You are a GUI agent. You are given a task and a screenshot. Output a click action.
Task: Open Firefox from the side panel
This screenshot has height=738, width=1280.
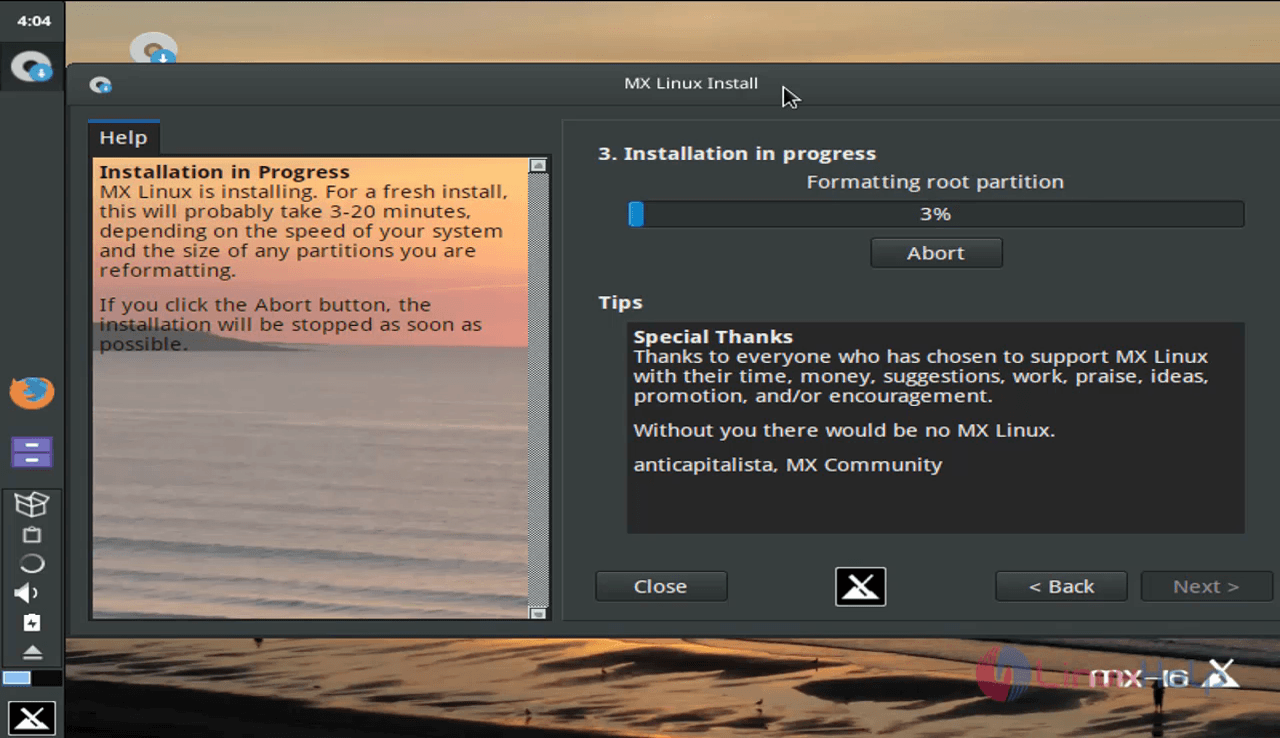[32, 391]
